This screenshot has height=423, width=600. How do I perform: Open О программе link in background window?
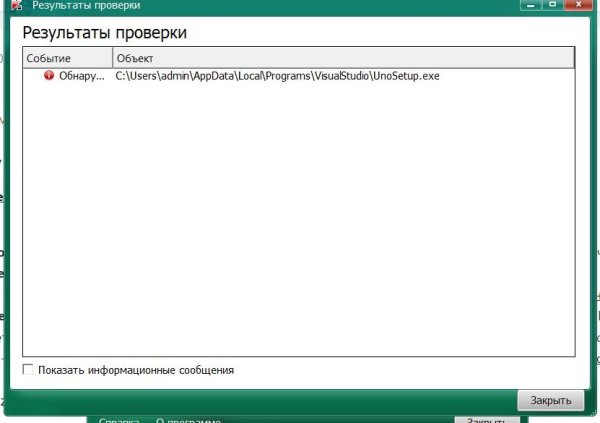coord(188,420)
